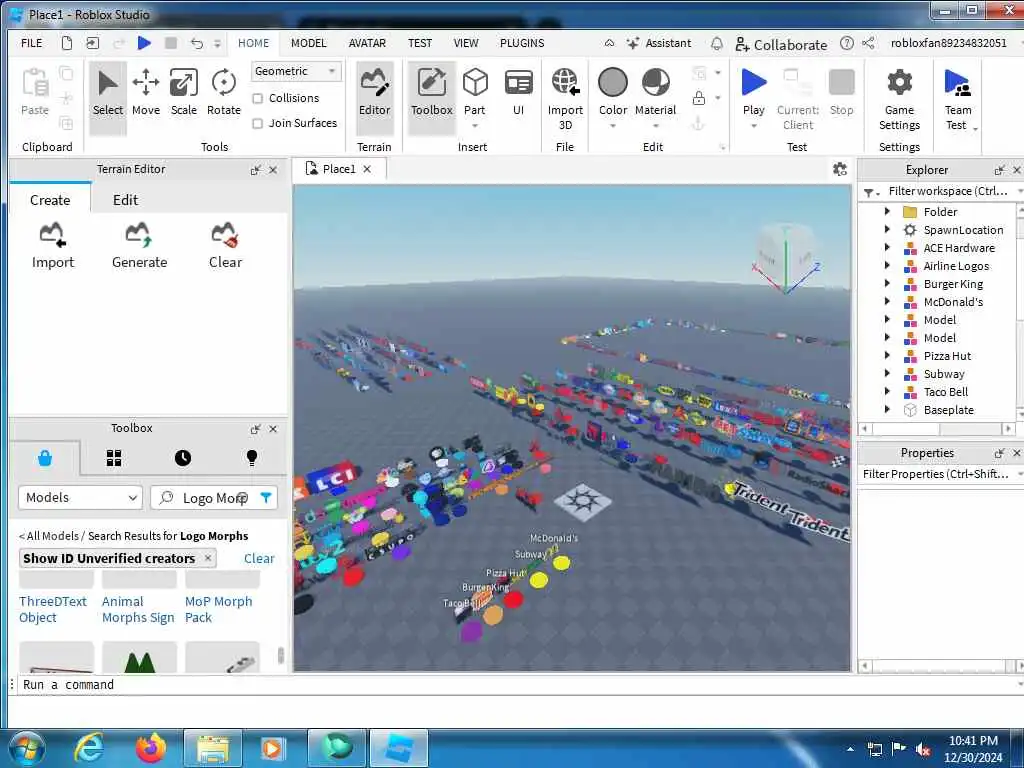
Task: Select Subway in the Explorer tree
Action: (944, 374)
